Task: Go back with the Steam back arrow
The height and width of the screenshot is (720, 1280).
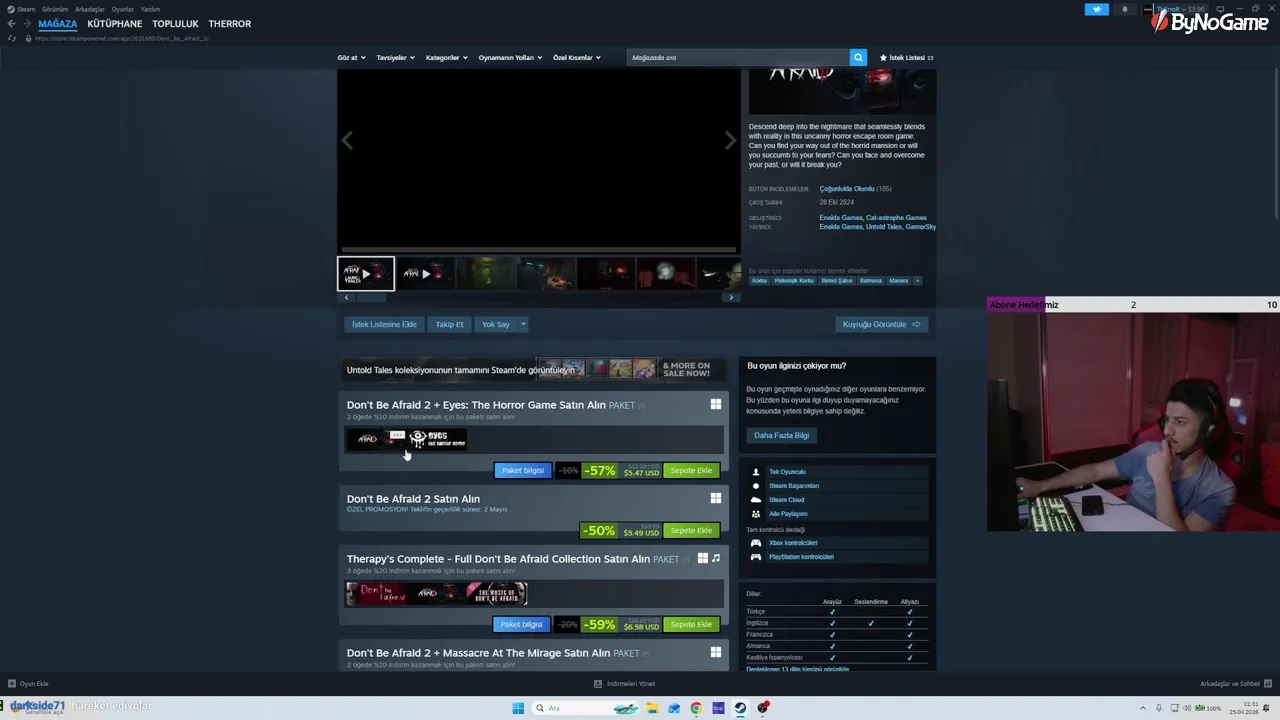Action: point(11,24)
